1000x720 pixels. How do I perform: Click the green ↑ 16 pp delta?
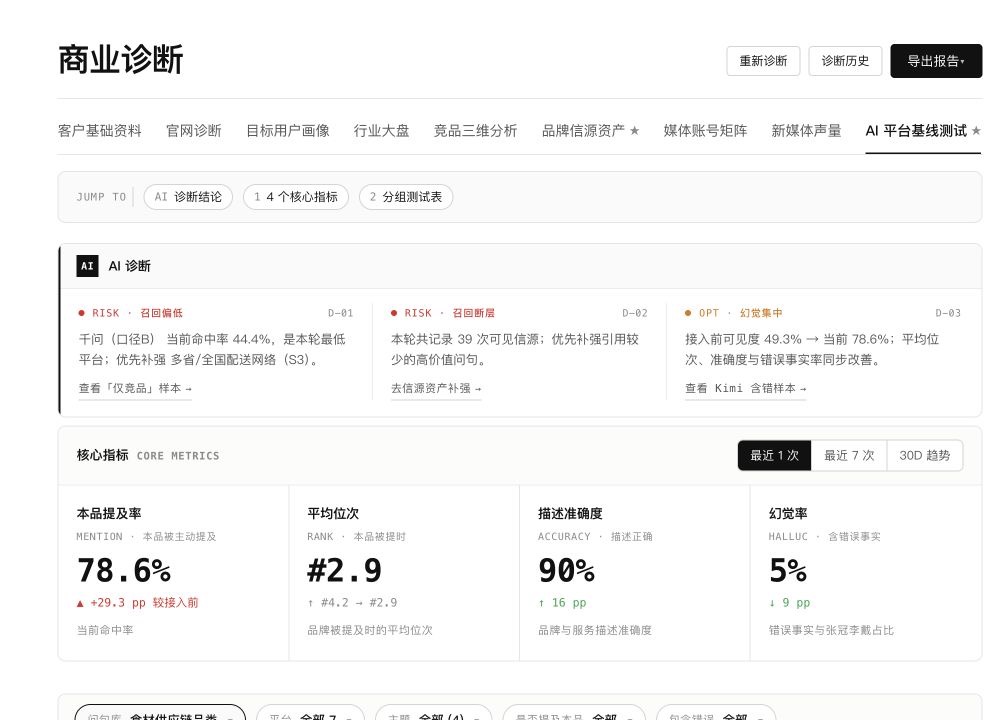(x=562, y=603)
